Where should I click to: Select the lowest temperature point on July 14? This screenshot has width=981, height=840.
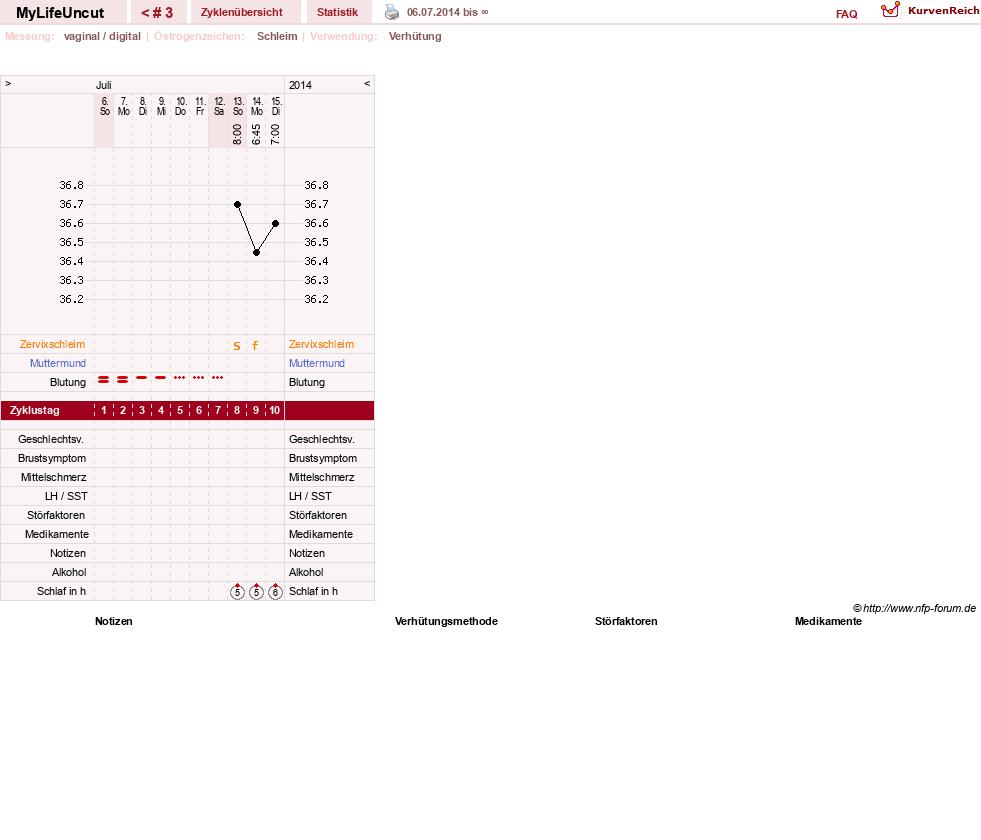257,253
